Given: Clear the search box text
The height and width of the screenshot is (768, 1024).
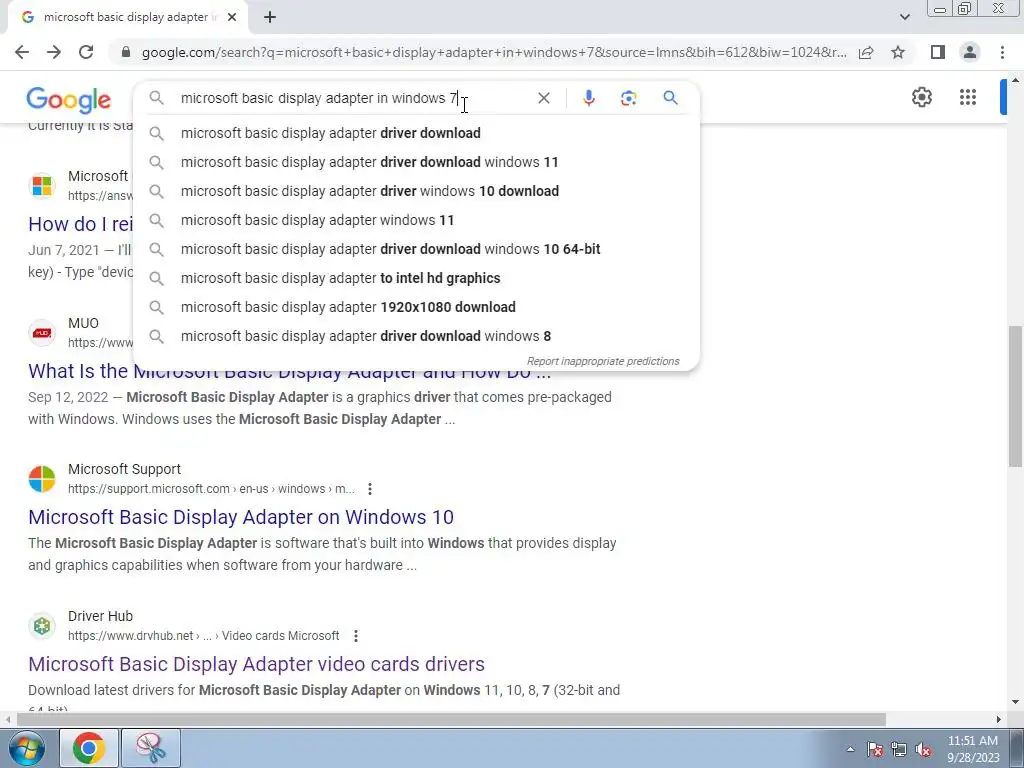Looking at the screenshot, I should point(543,98).
